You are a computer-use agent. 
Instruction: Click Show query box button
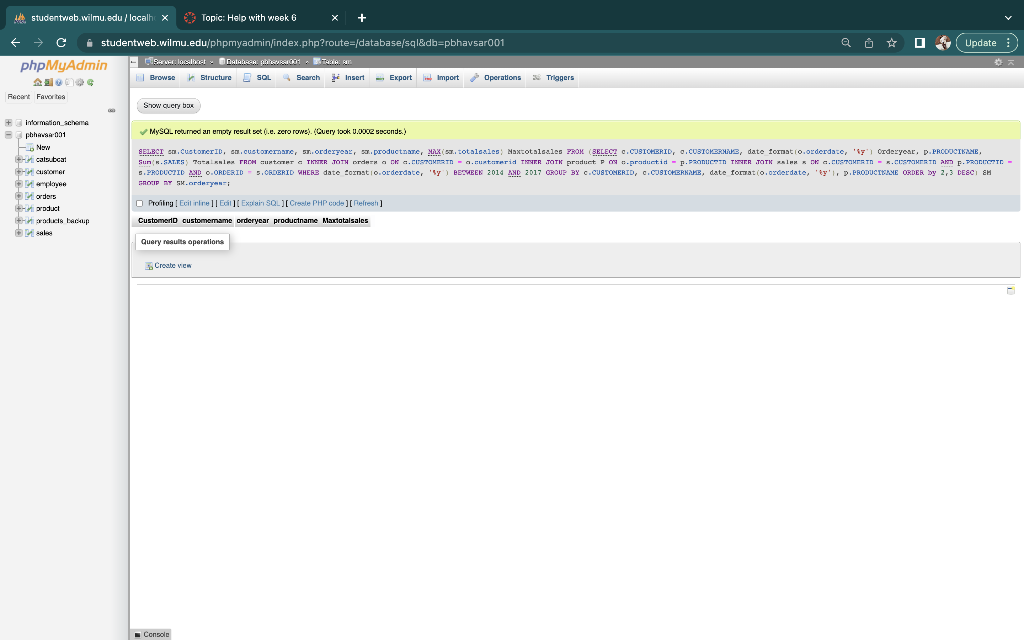click(168, 106)
